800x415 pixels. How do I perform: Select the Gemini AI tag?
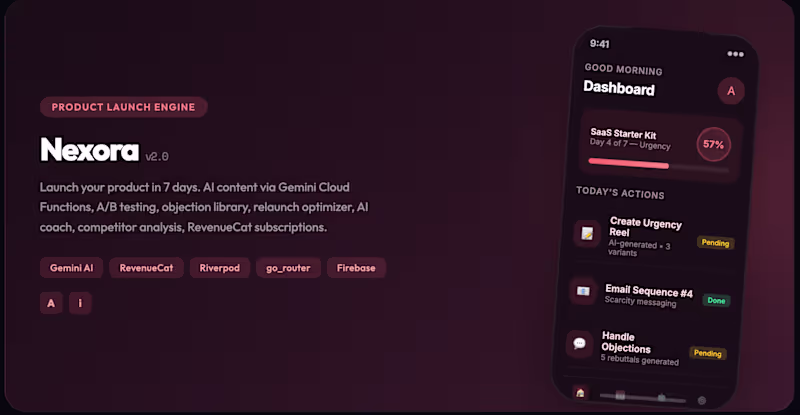coord(71,268)
